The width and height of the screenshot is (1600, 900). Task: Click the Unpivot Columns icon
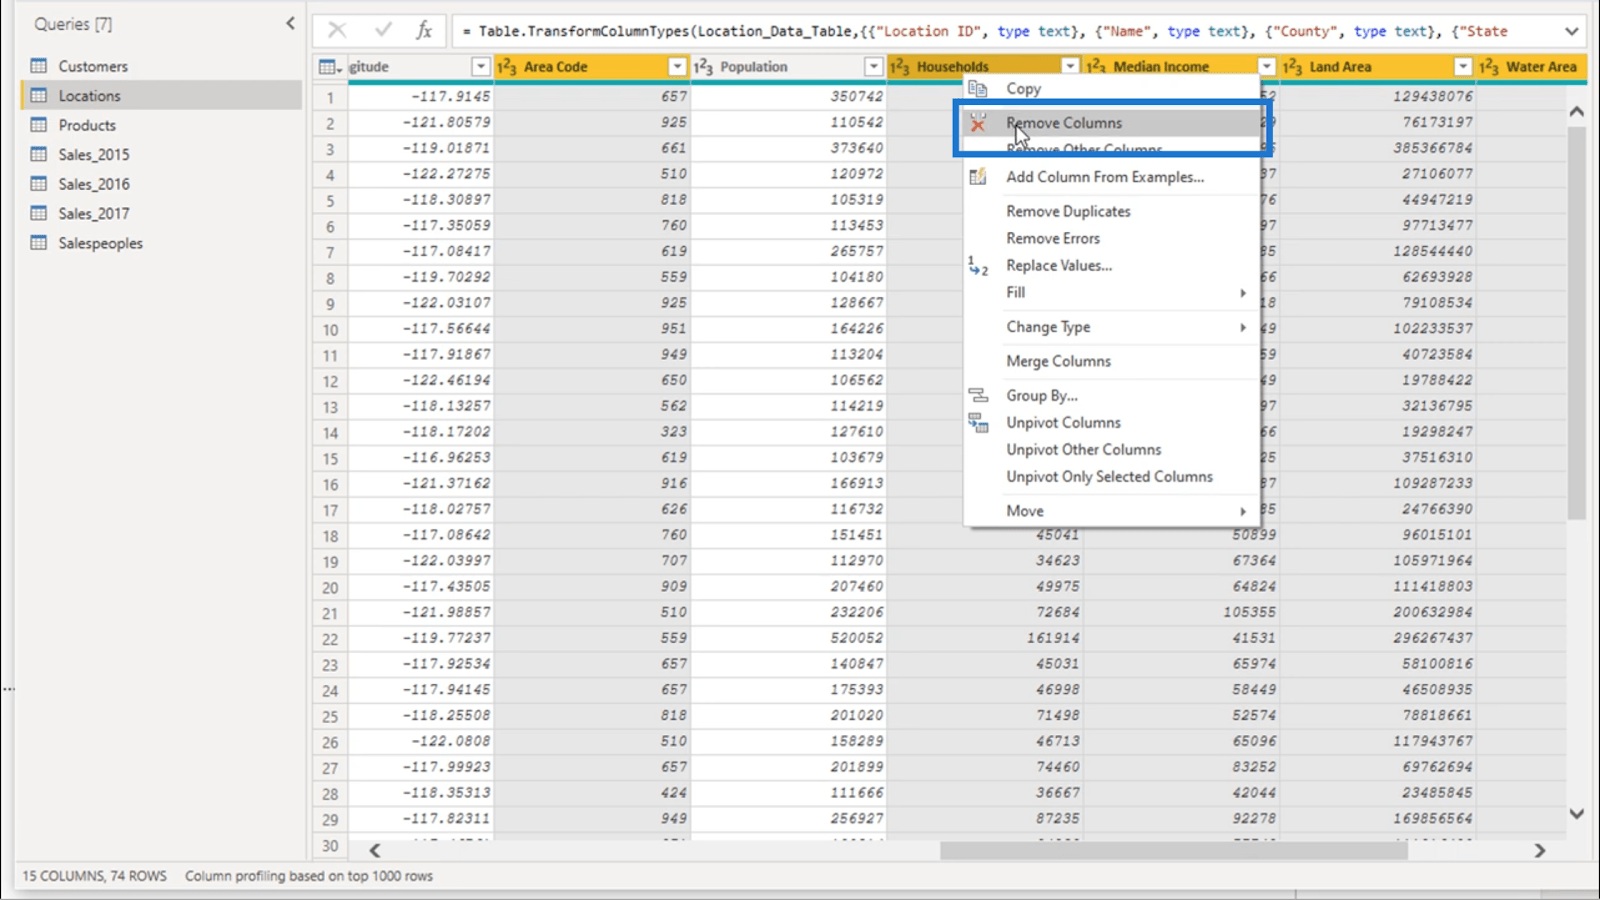point(978,423)
